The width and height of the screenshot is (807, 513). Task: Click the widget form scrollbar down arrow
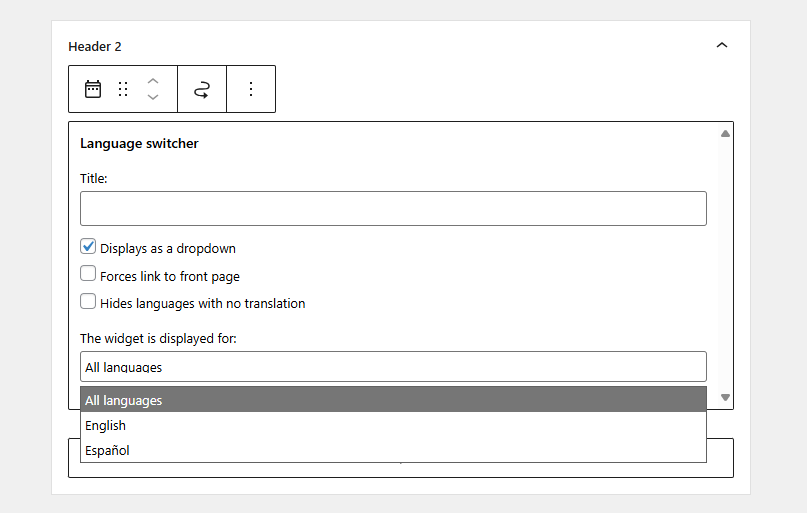725,398
